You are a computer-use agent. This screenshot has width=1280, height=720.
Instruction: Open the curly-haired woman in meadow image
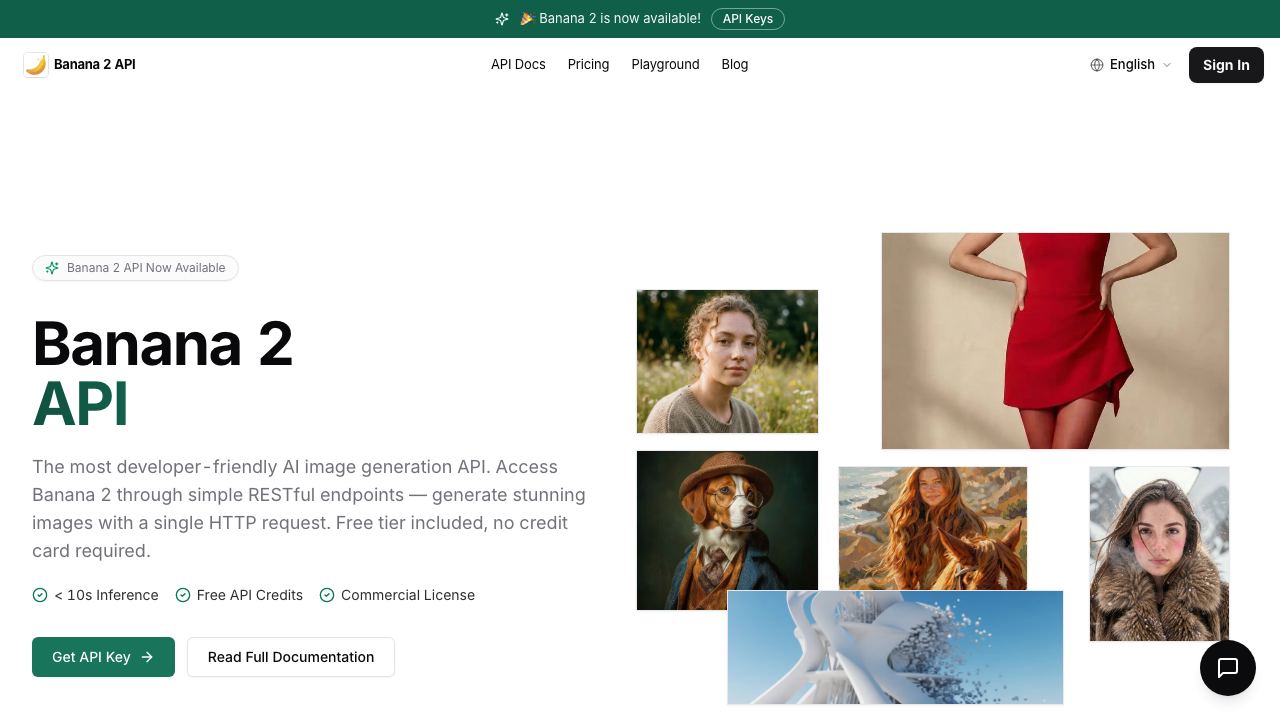727,361
